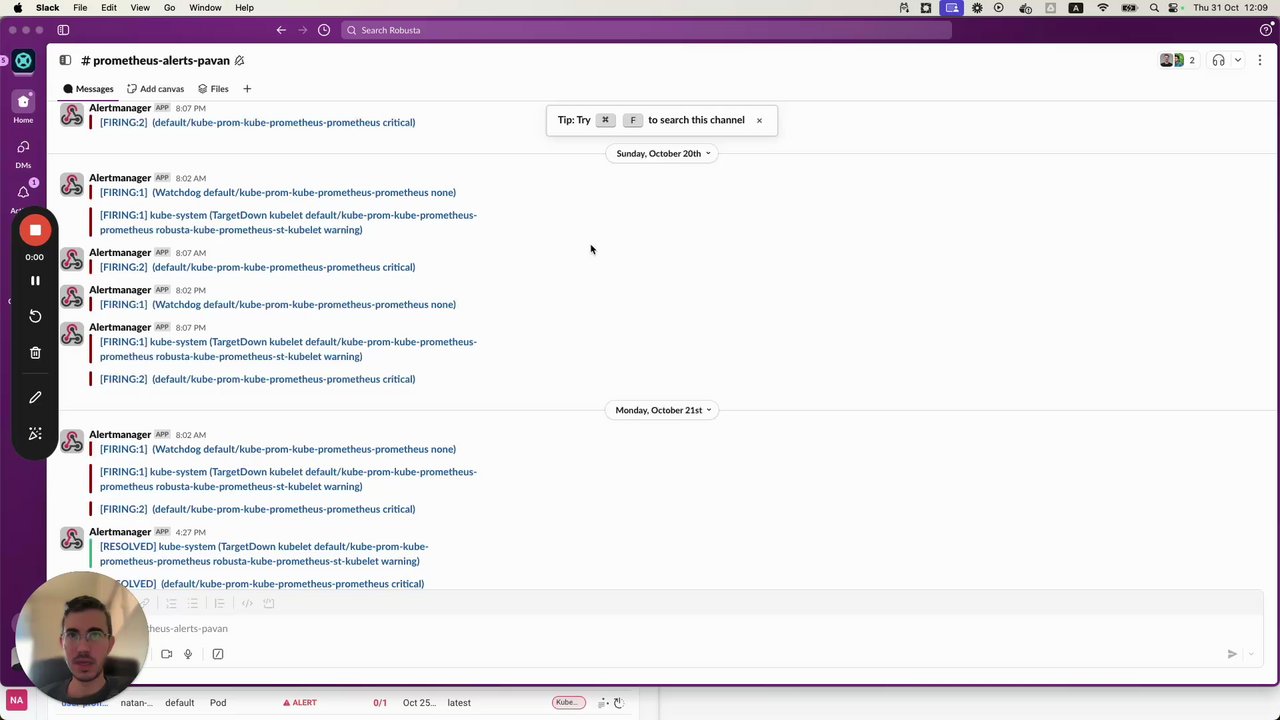The height and width of the screenshot is (720, 1280).
Task: Switch to Files tab
Action: coord(213,89)
